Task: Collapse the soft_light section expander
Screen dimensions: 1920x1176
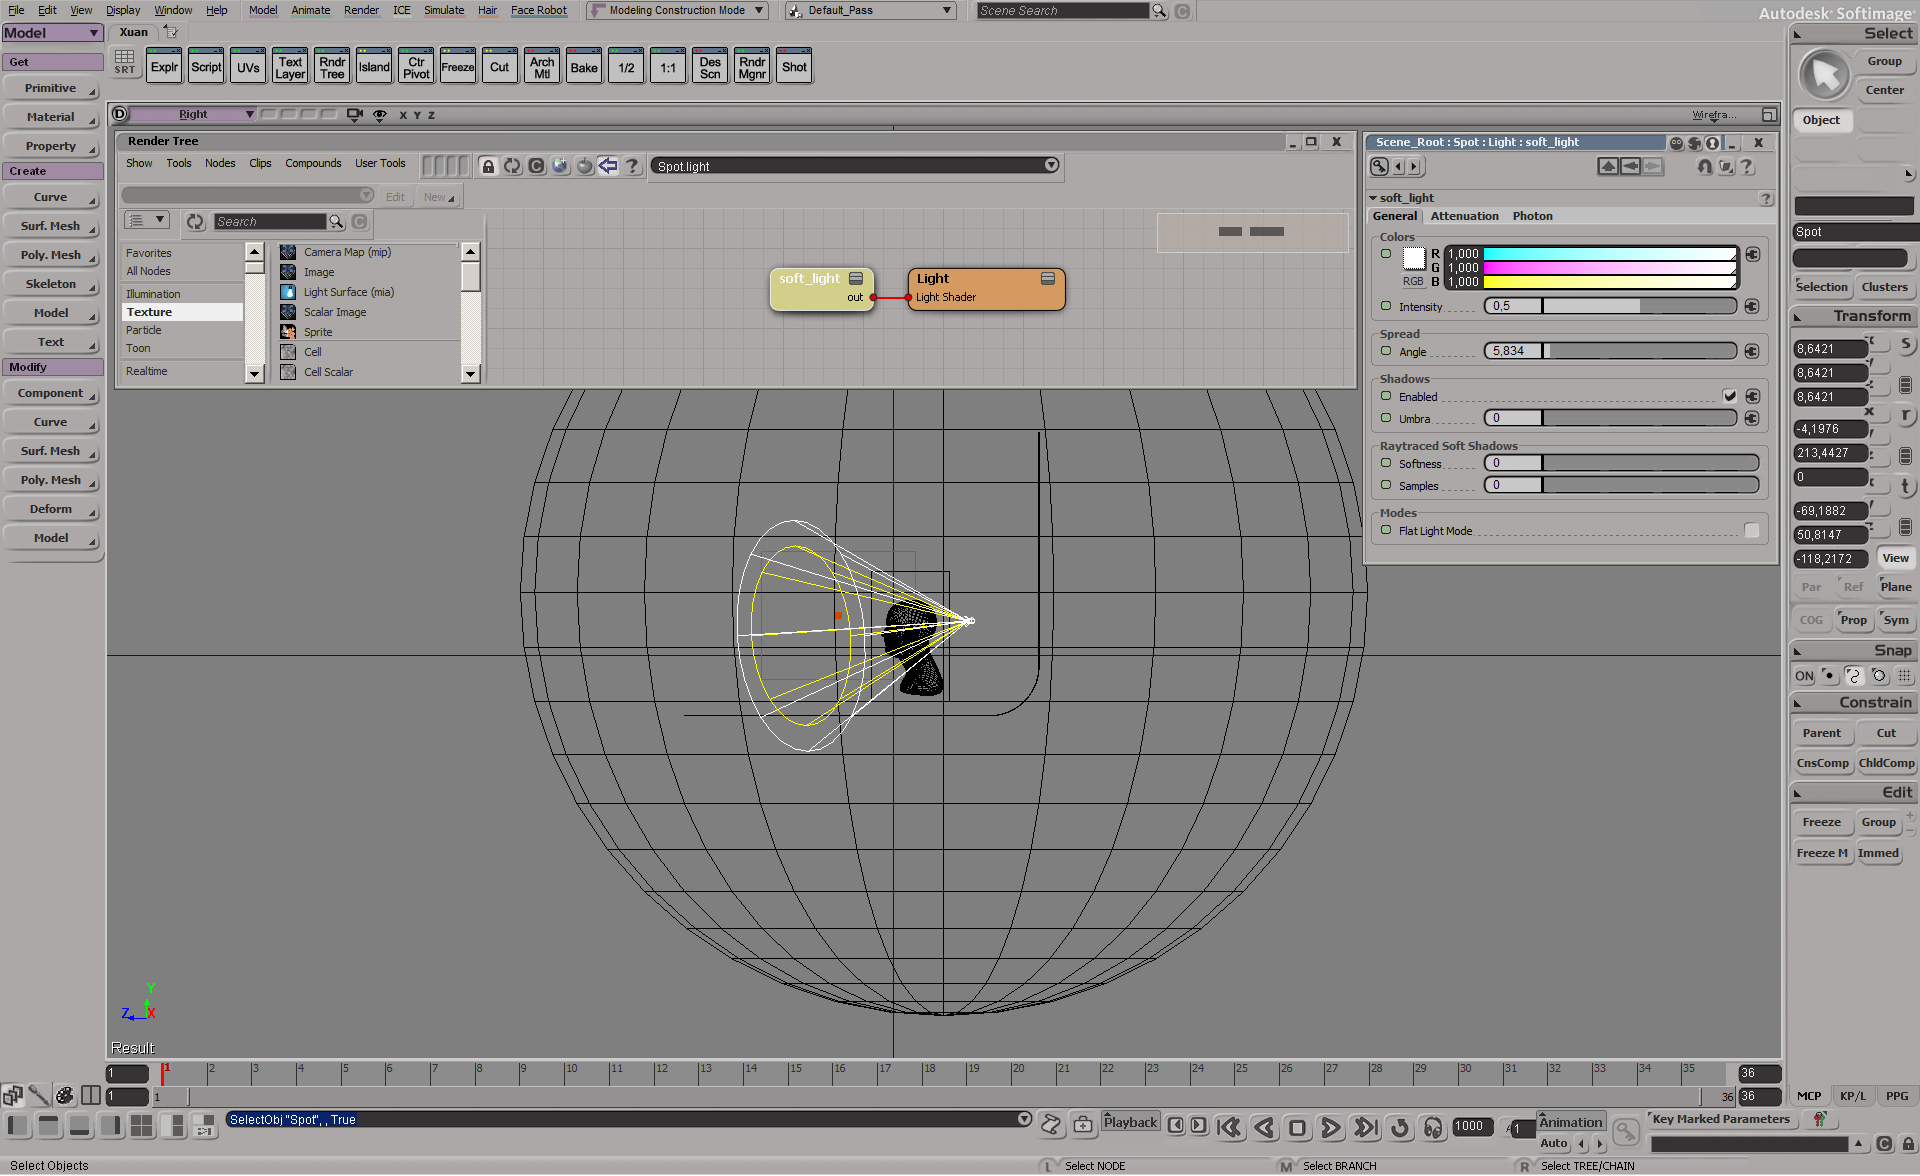Action: [1373, 198]
